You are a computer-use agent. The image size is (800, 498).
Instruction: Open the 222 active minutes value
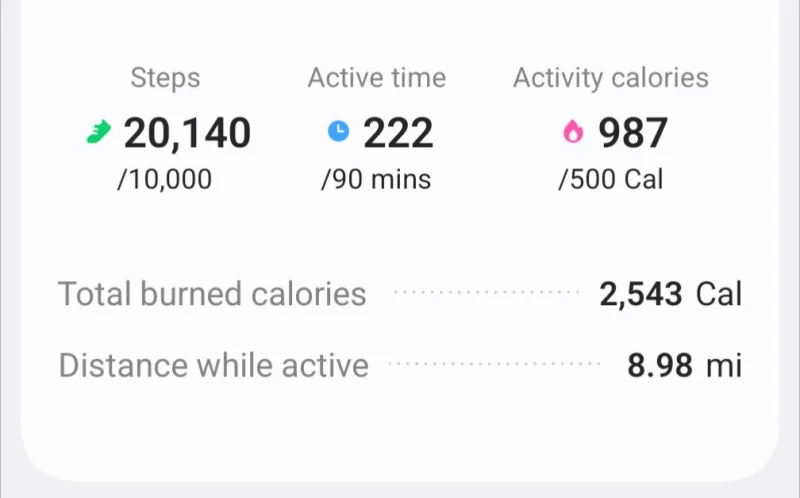tap(398, 133)
